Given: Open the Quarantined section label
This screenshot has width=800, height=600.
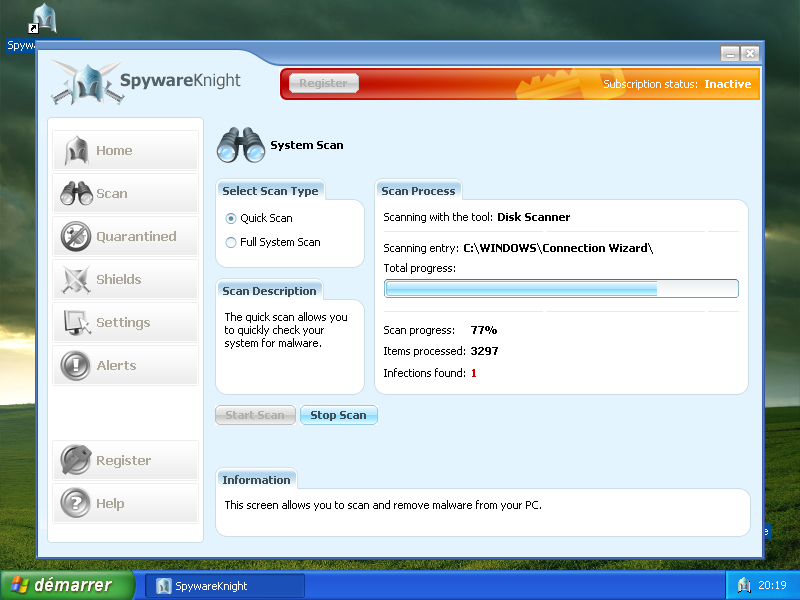Looking at the screenshot, I should 136,236.
